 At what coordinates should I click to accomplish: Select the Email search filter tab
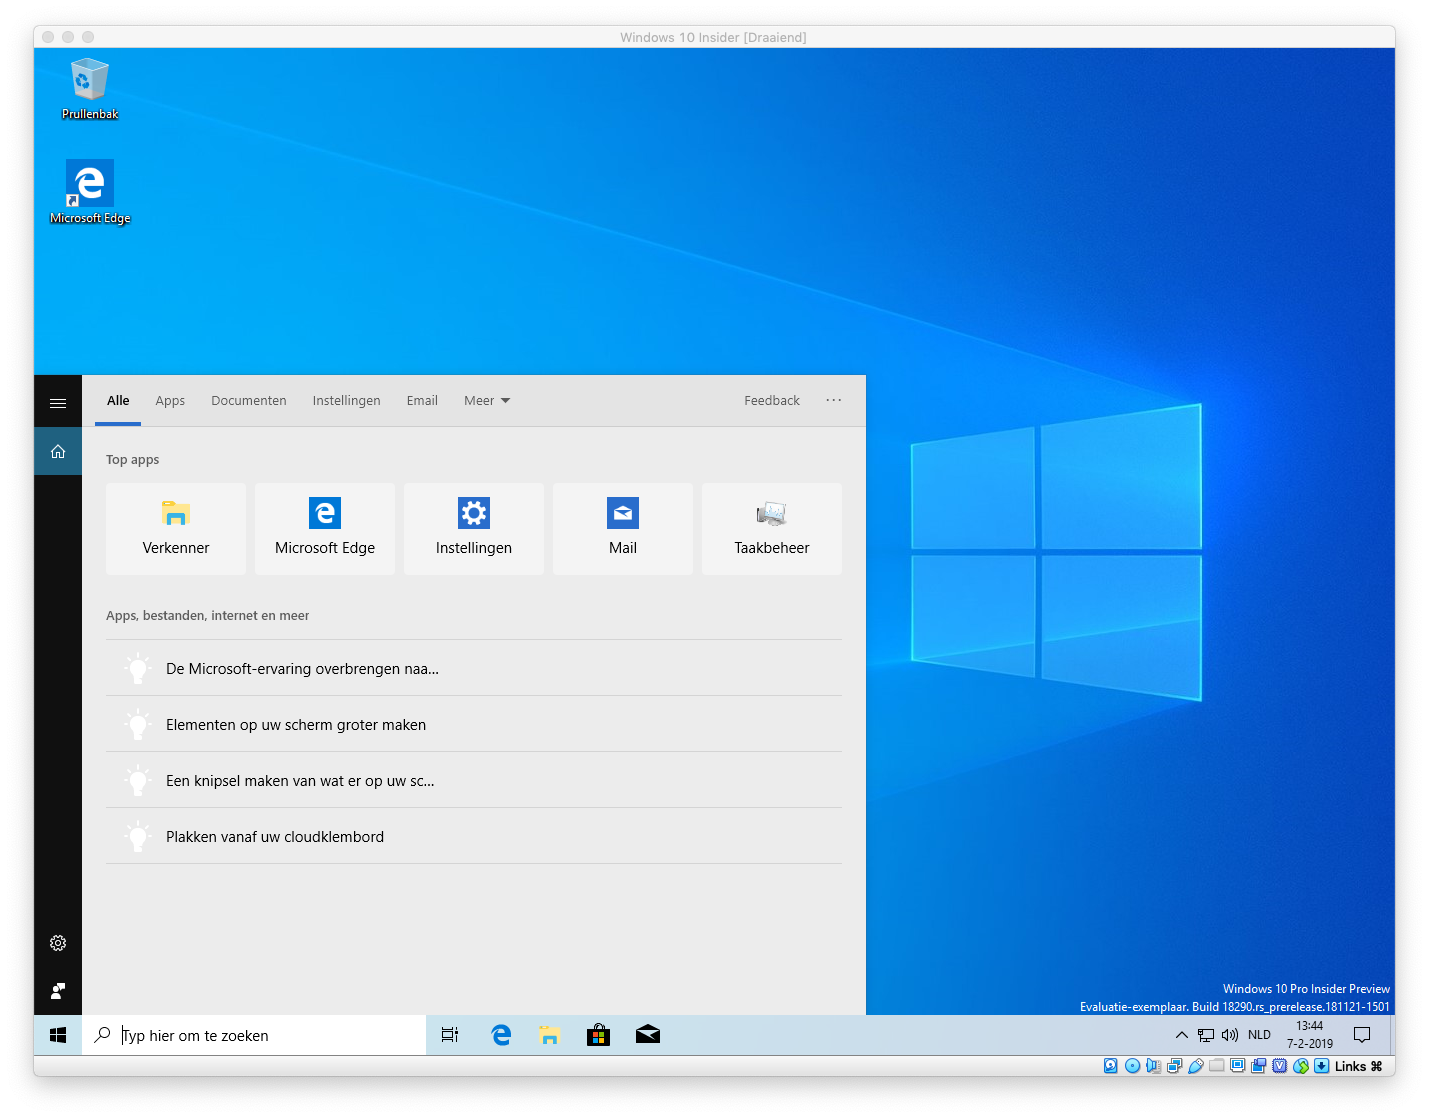tap(422, 401)
